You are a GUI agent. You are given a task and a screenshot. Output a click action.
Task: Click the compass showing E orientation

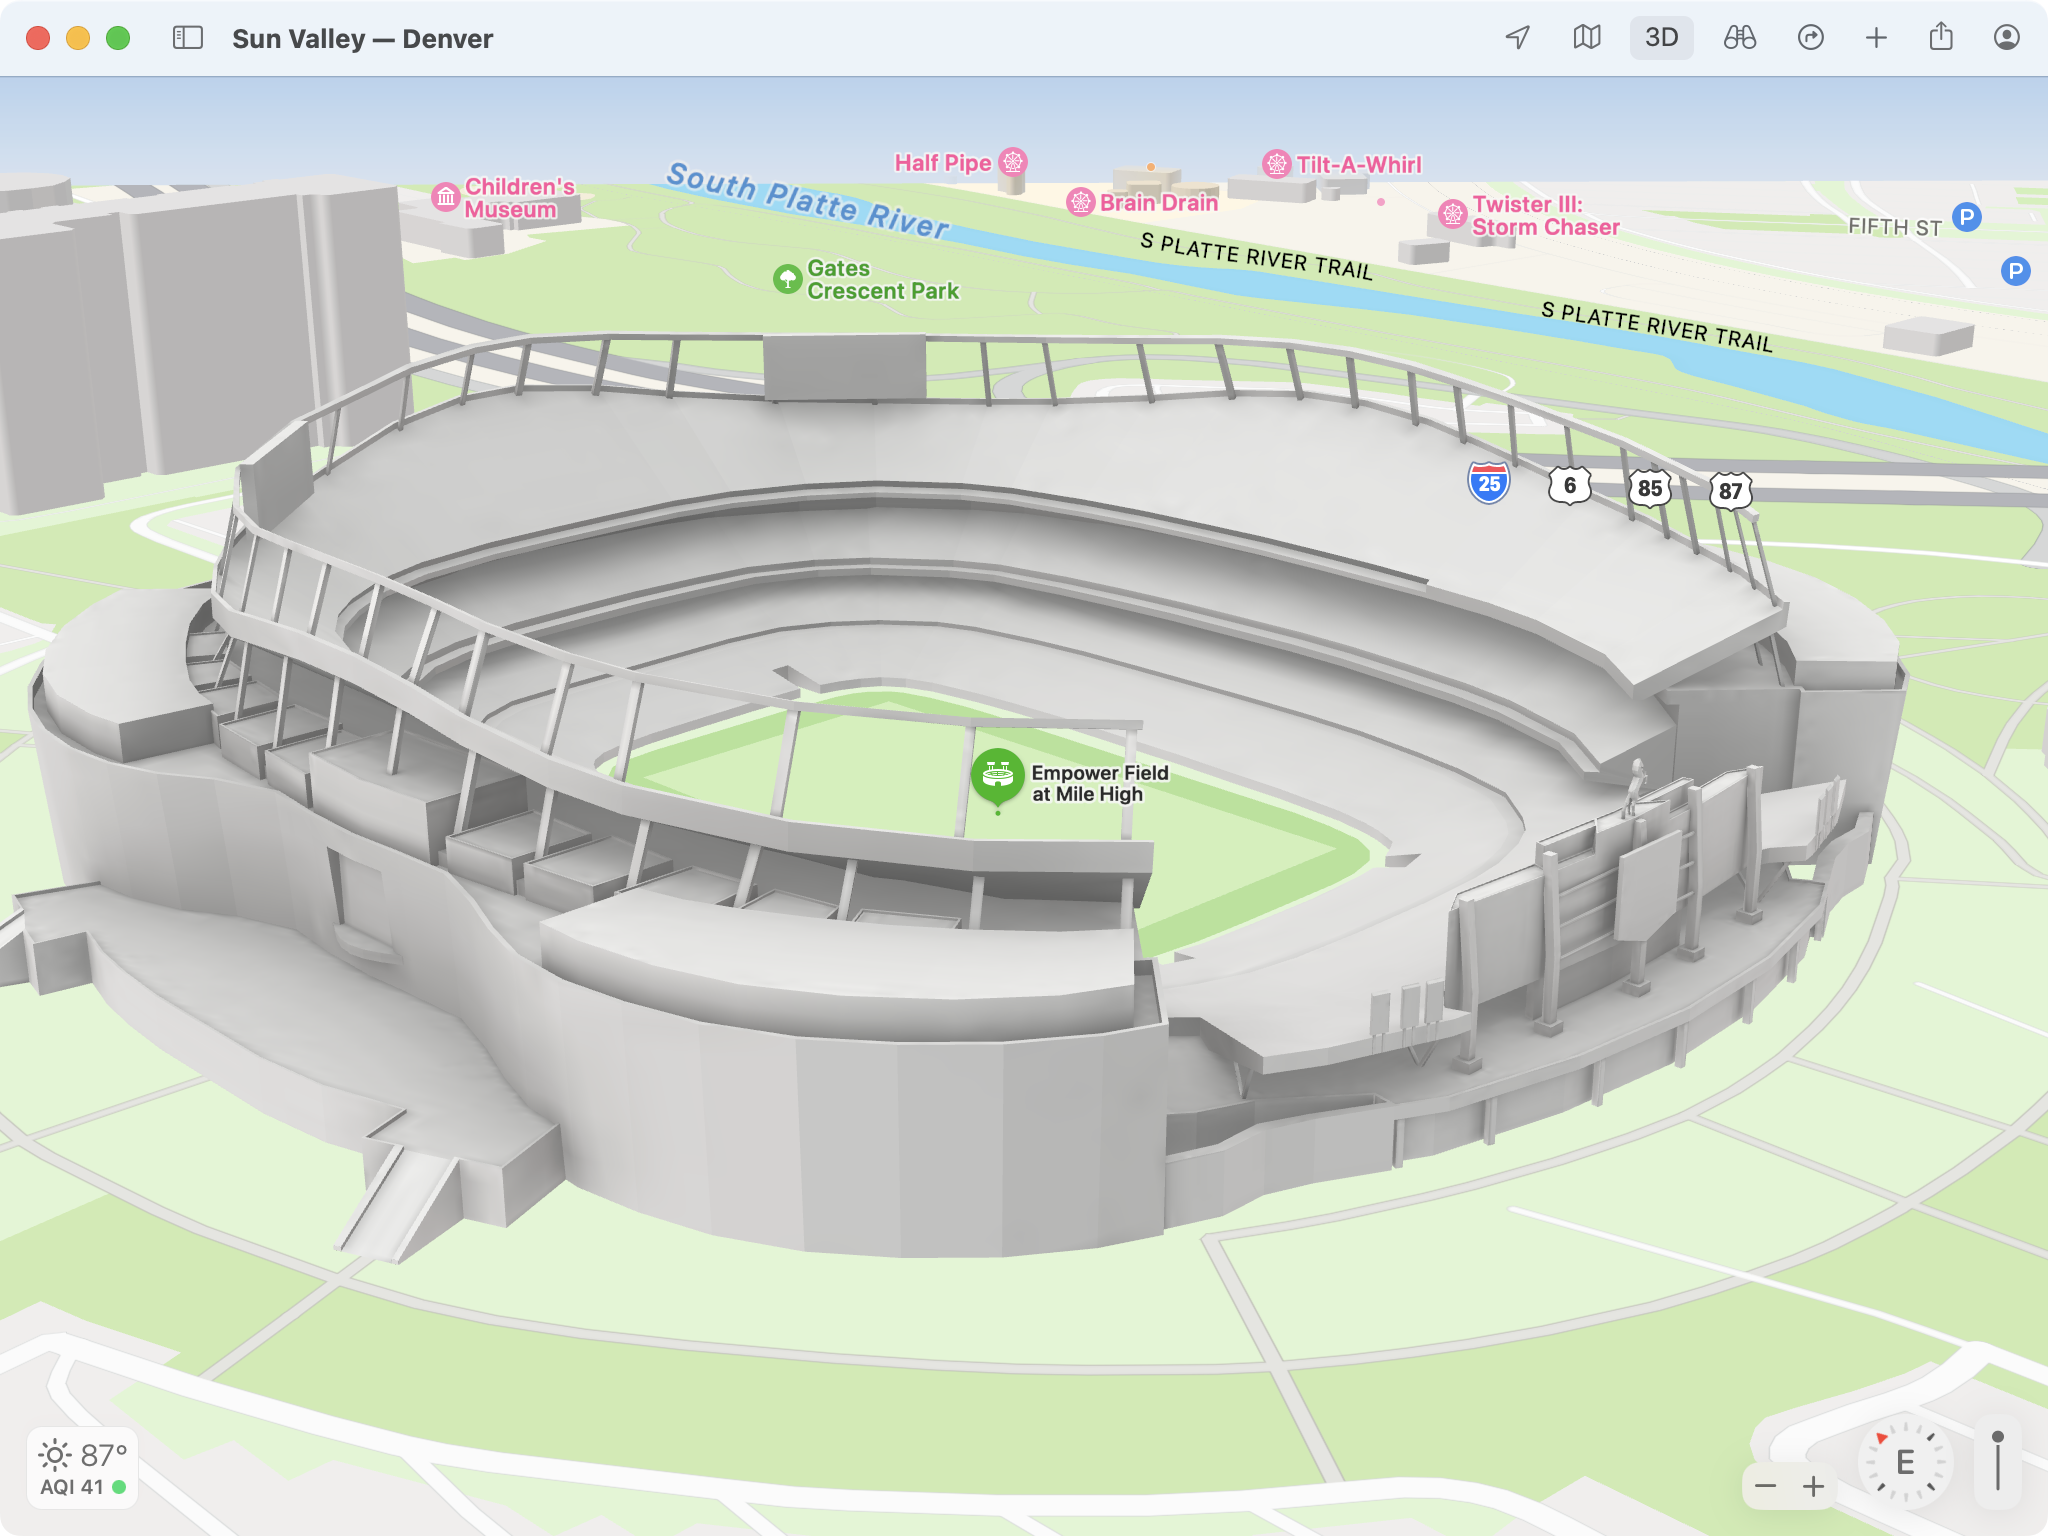tap(1905, 1461)
